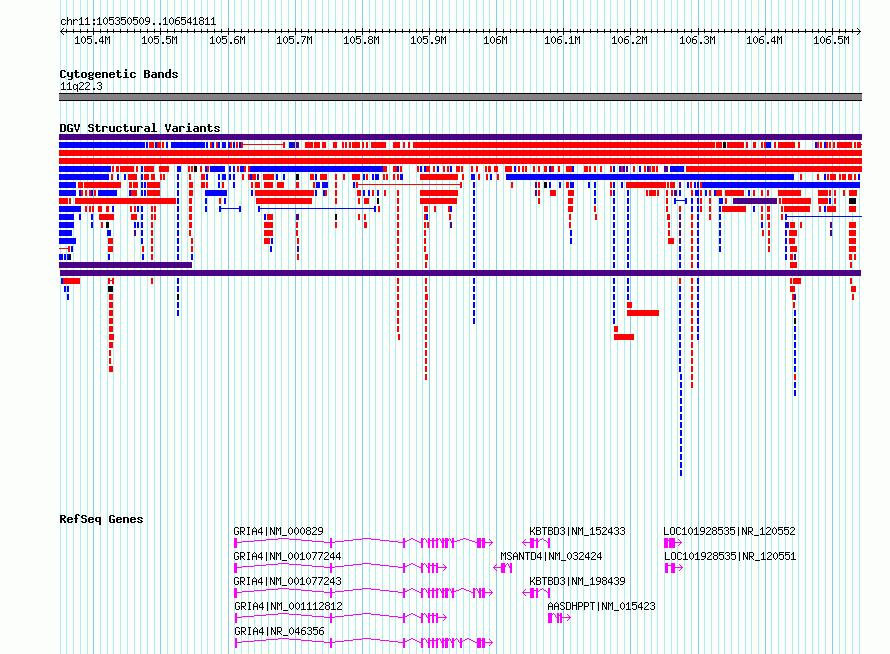Viewport: 890px width, 654px height.
Task: Click the LOC101928535 NR_120551 transcript glyph
Action: point(673,567)
